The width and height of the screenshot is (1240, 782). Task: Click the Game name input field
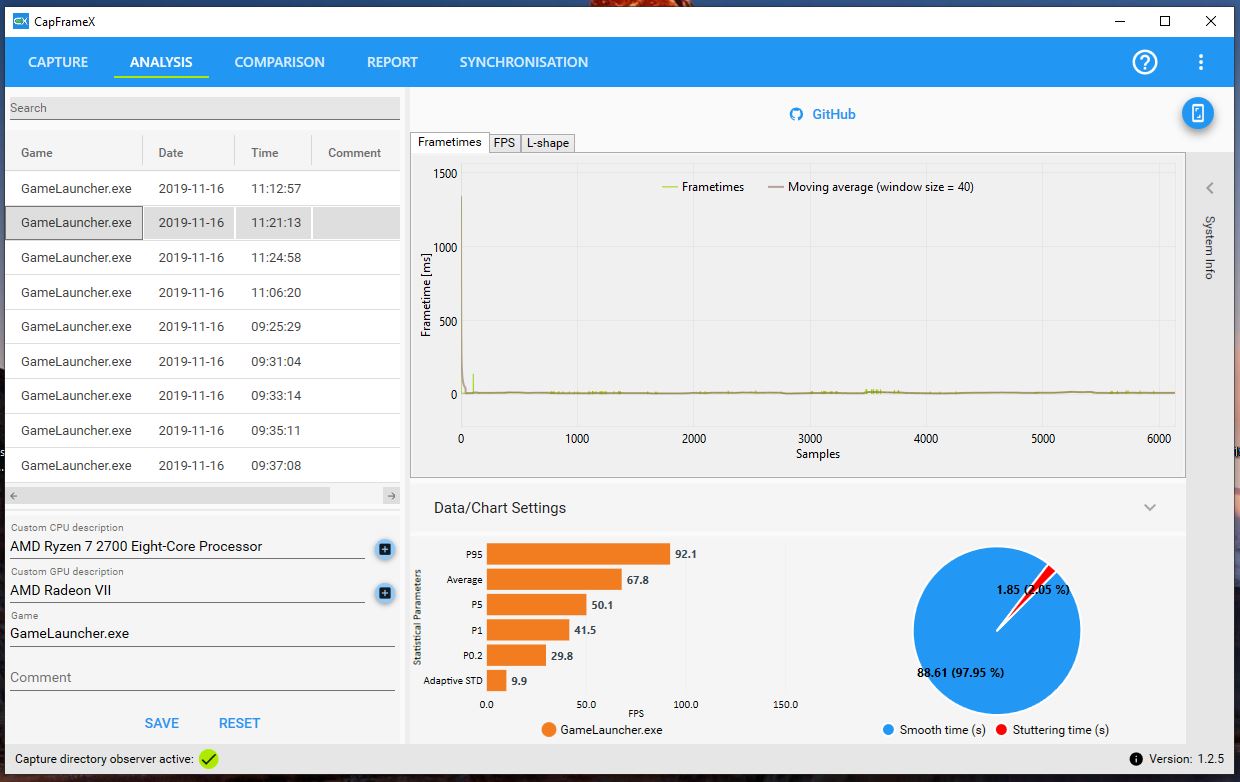coord(202,634)
